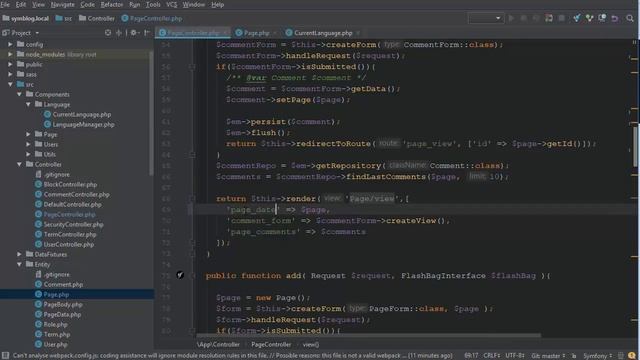Image resolution: width=640 pixels, height=360 pixels.
Task: Click the gutter icon at function add line
Action: pyautogui.click(x=180, y=275)
